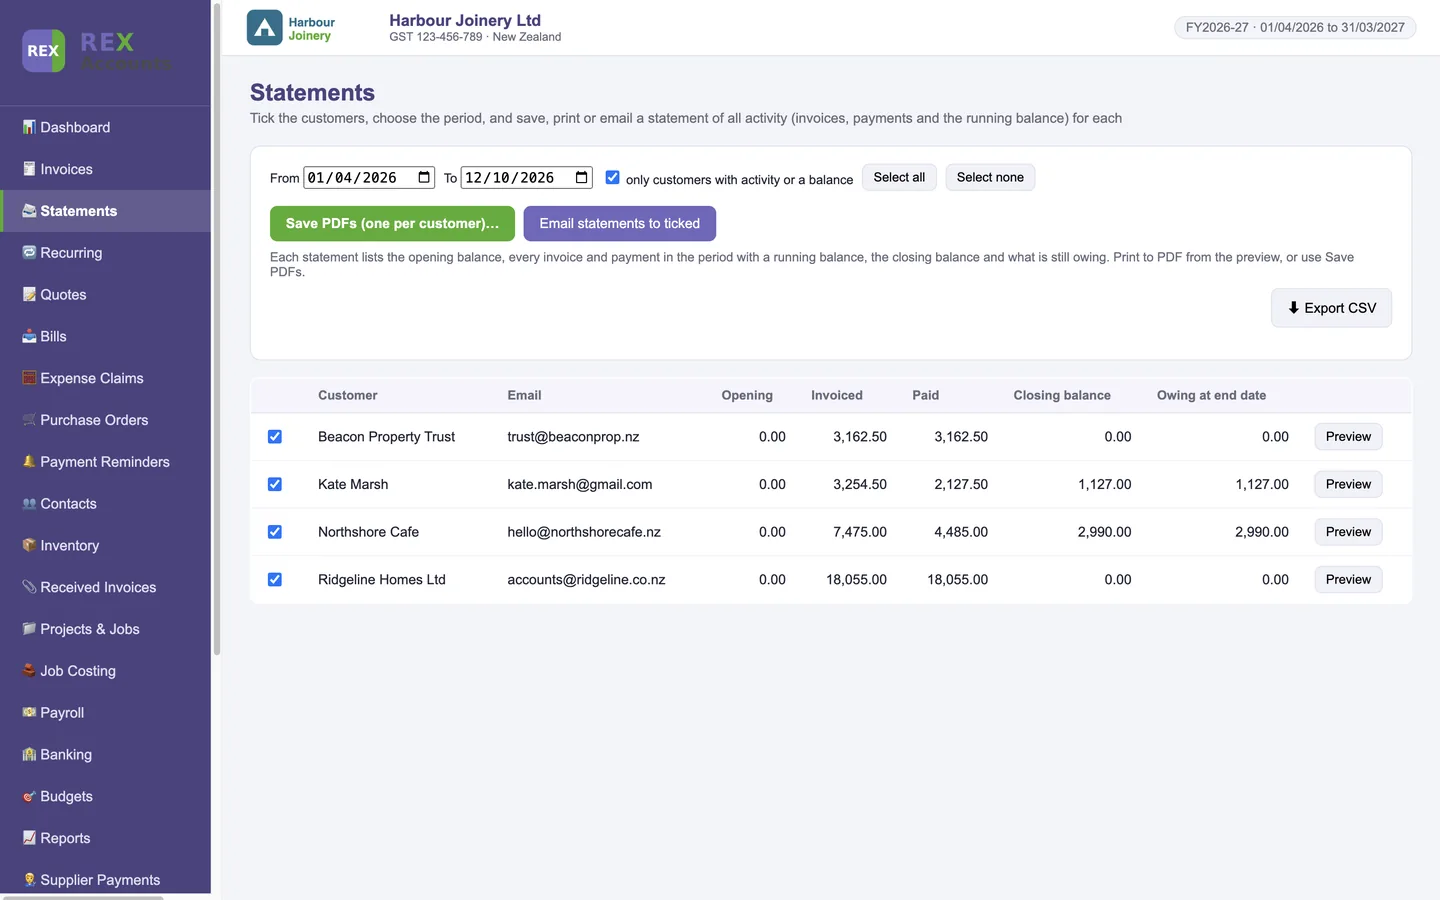
Task: Click the From date field
Action: coord(369,178)
